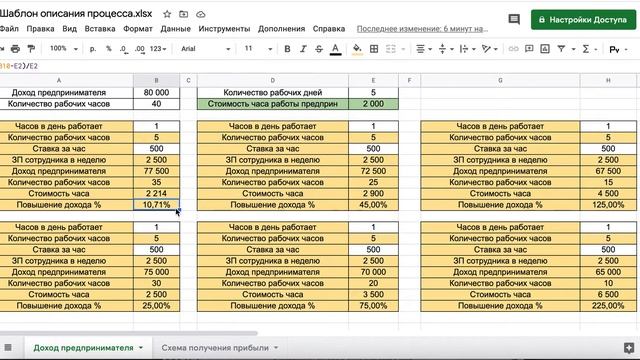Open the Инструменты menu
640x360 pixels.
point(224,29)
